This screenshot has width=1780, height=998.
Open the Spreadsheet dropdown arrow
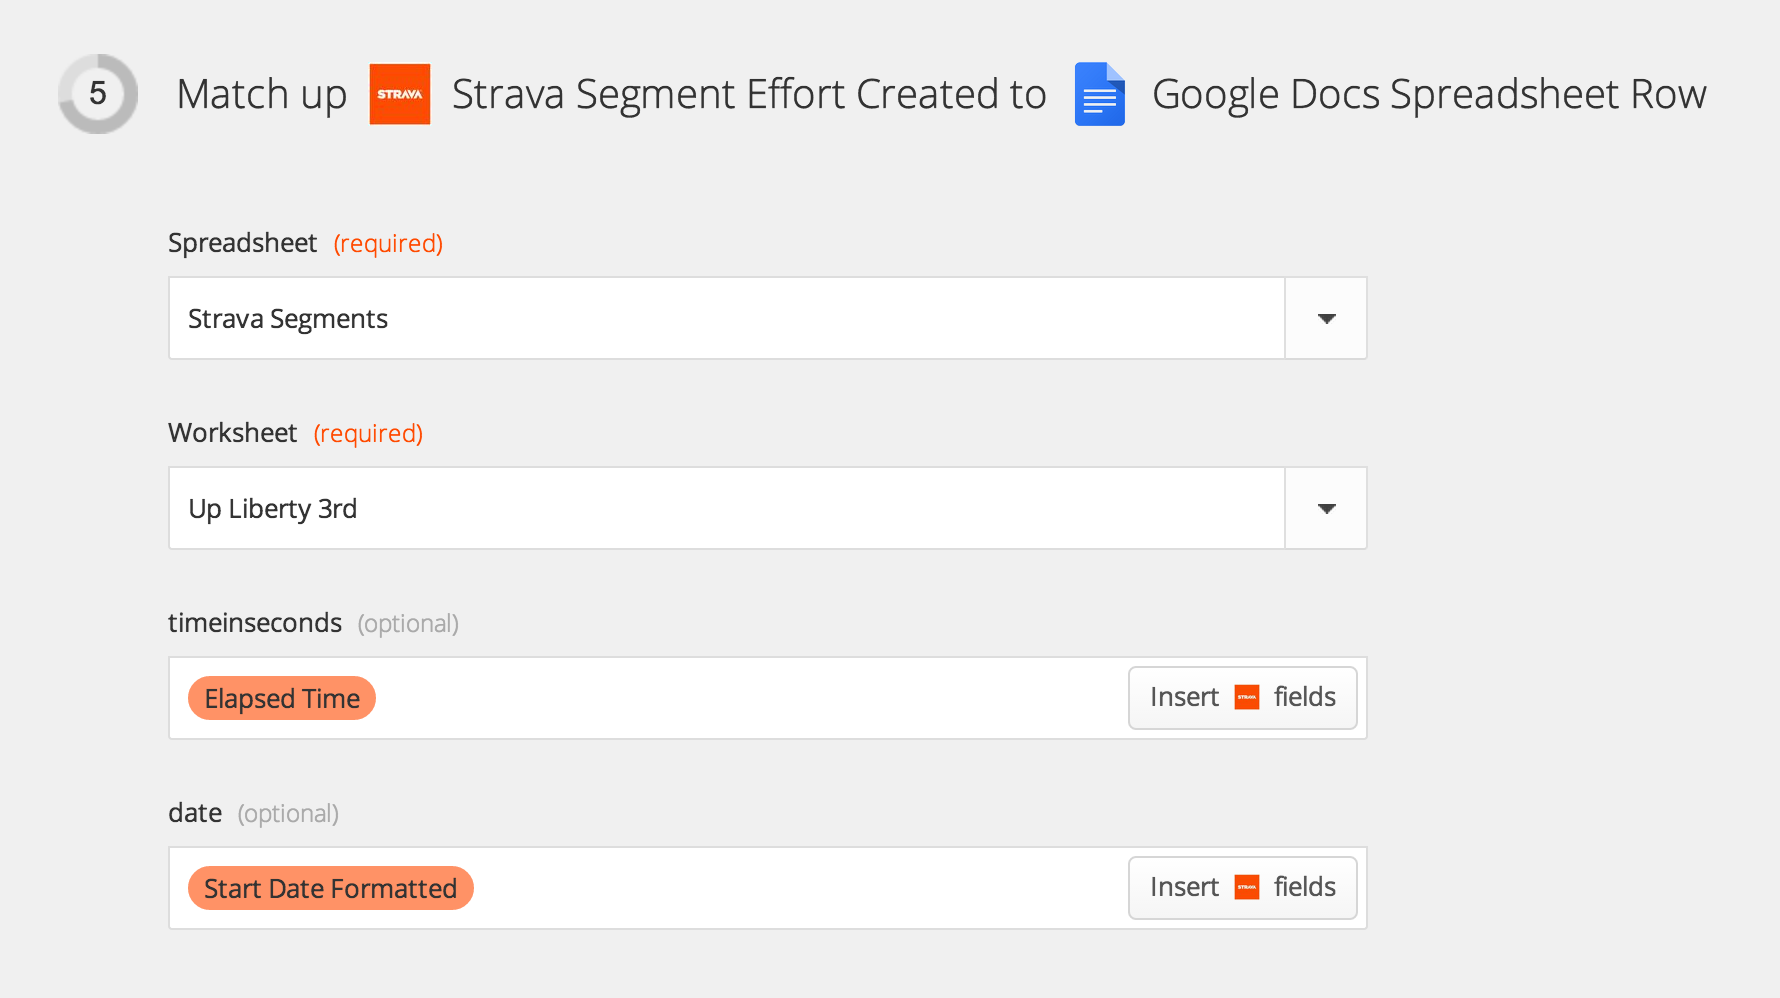click(x=1326, y=318)
